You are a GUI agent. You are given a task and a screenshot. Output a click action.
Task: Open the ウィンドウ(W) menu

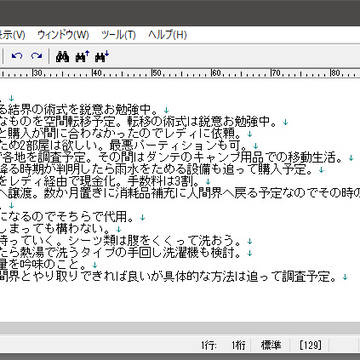(63, 35)
